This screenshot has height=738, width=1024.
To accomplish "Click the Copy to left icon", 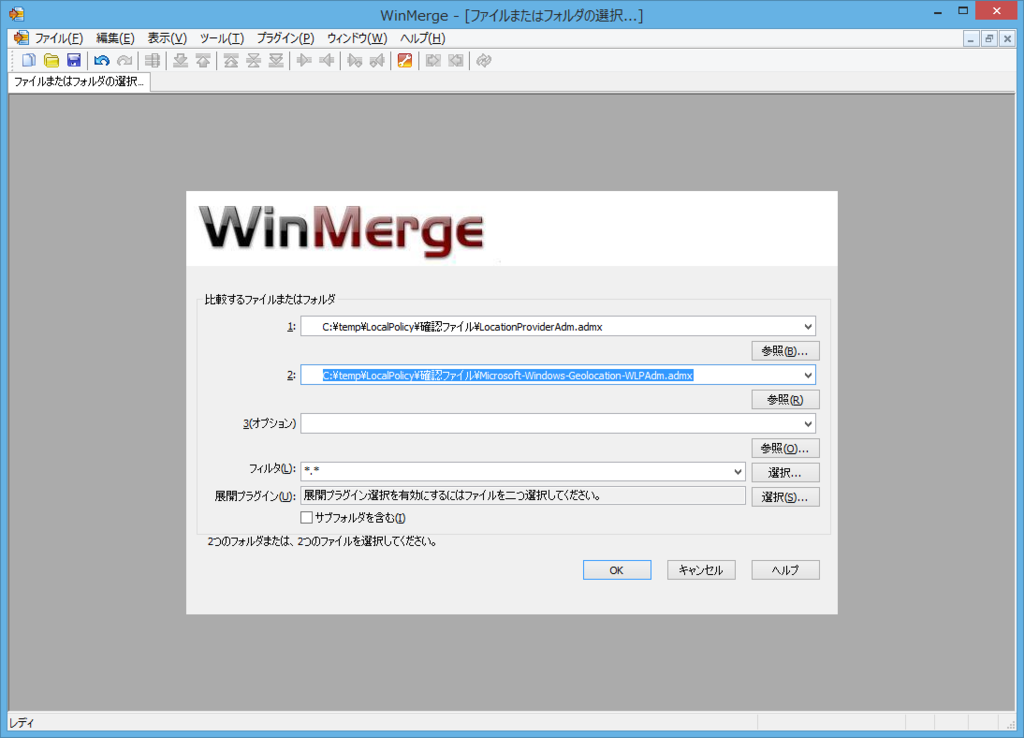I will 327,61.
